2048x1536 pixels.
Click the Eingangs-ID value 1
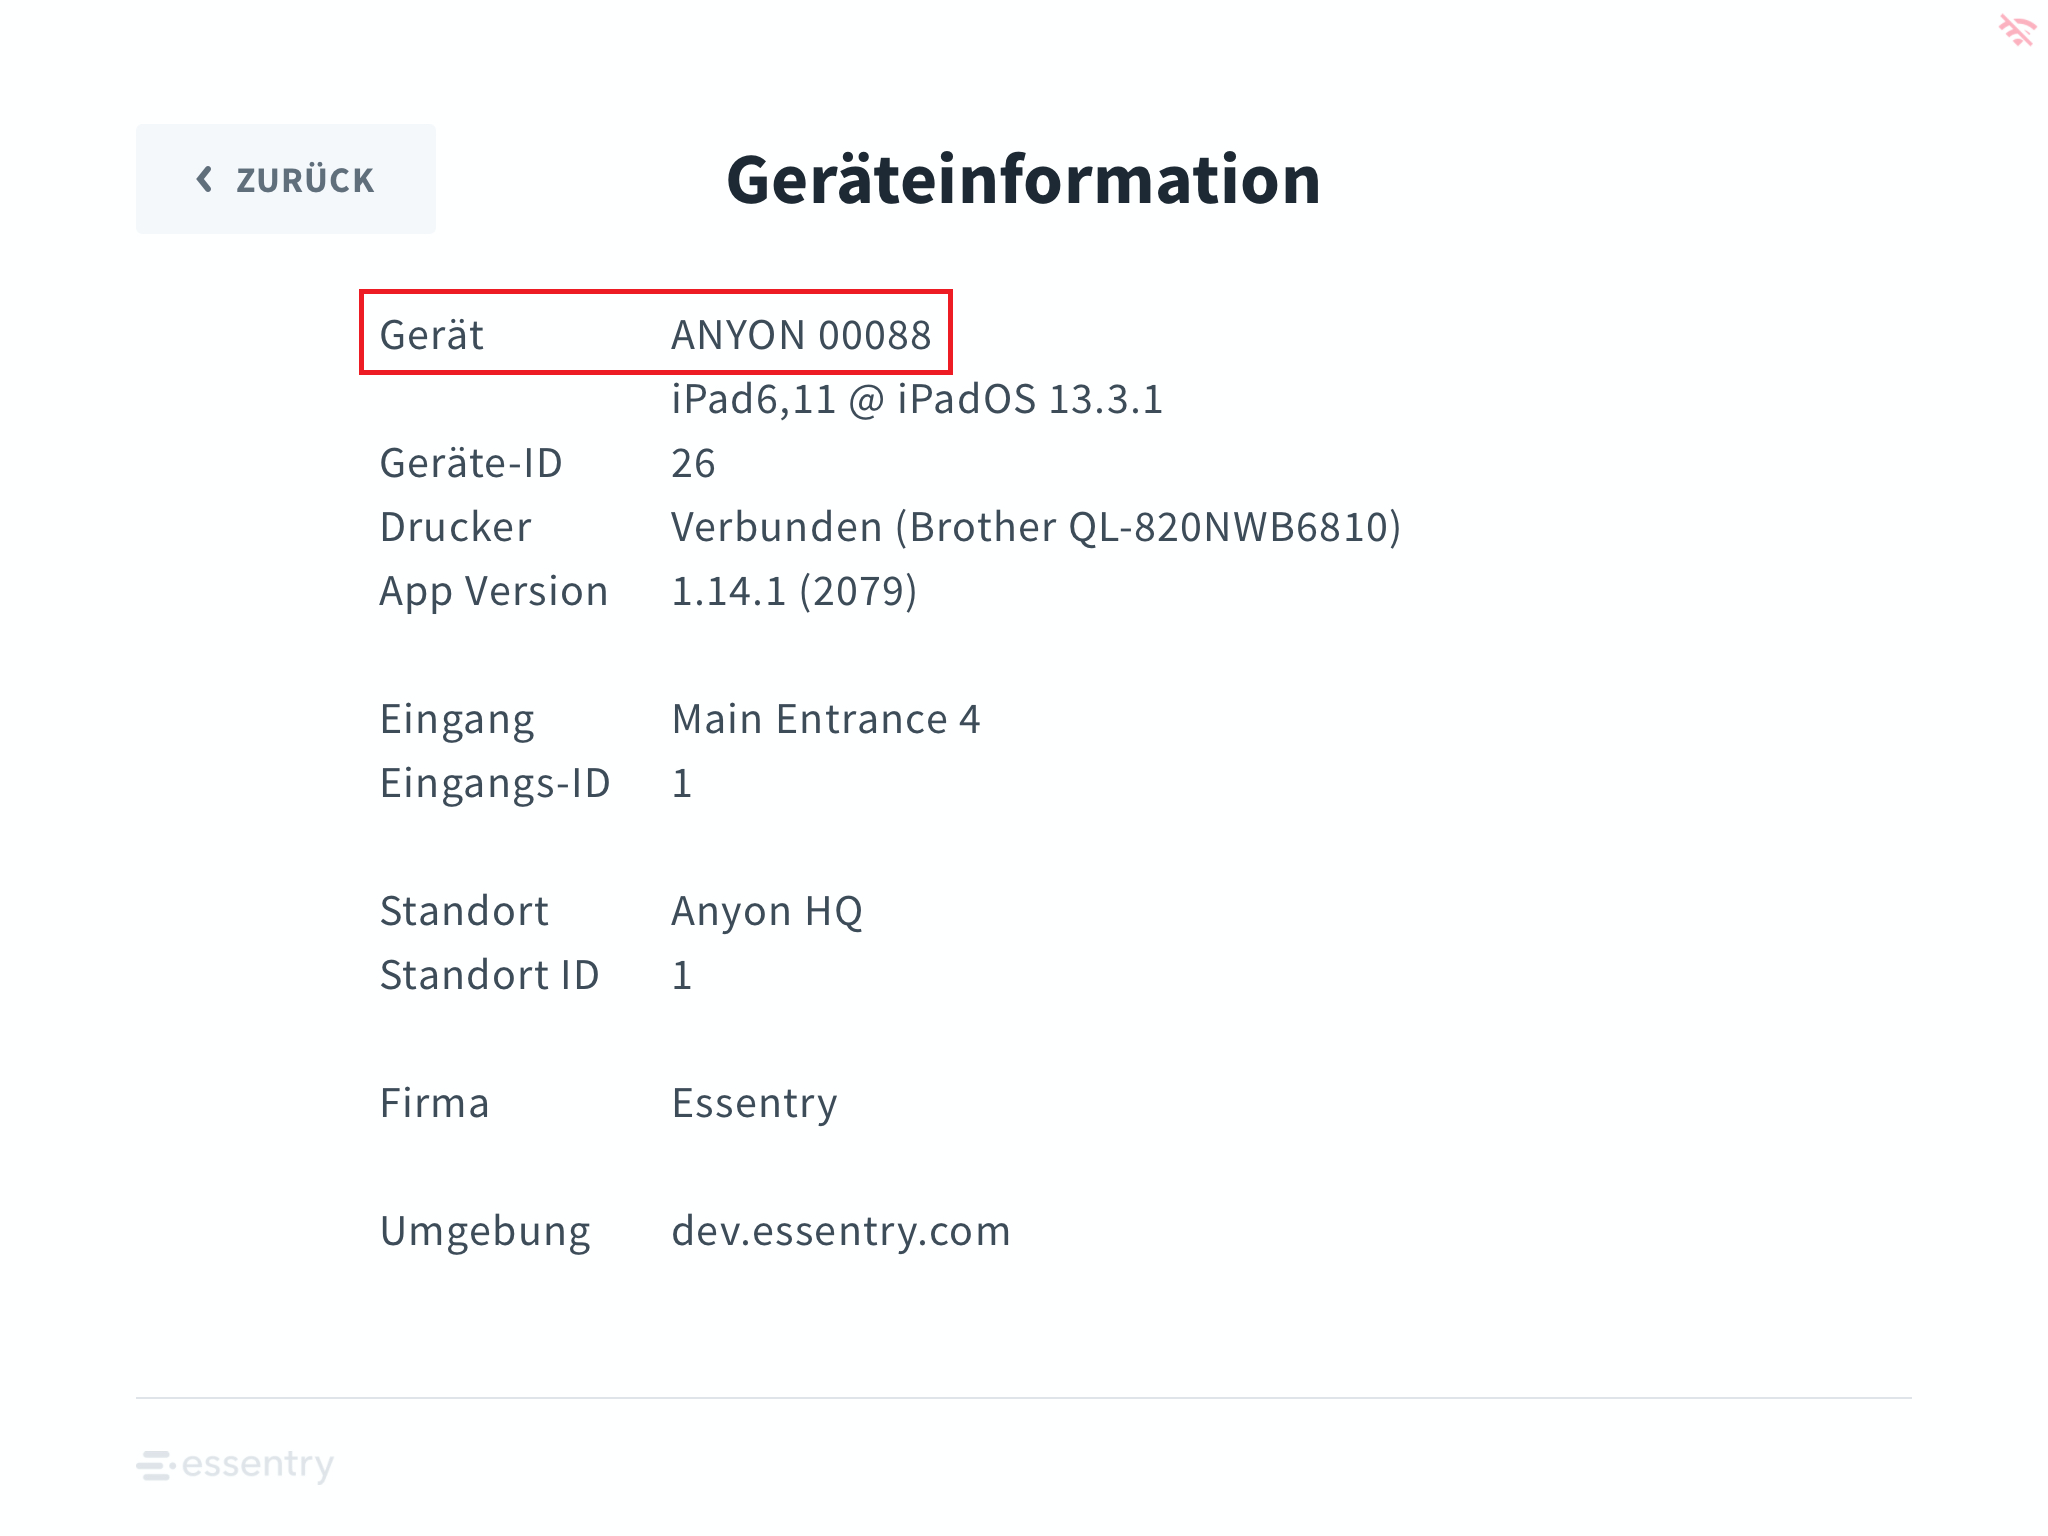point(682,783)
